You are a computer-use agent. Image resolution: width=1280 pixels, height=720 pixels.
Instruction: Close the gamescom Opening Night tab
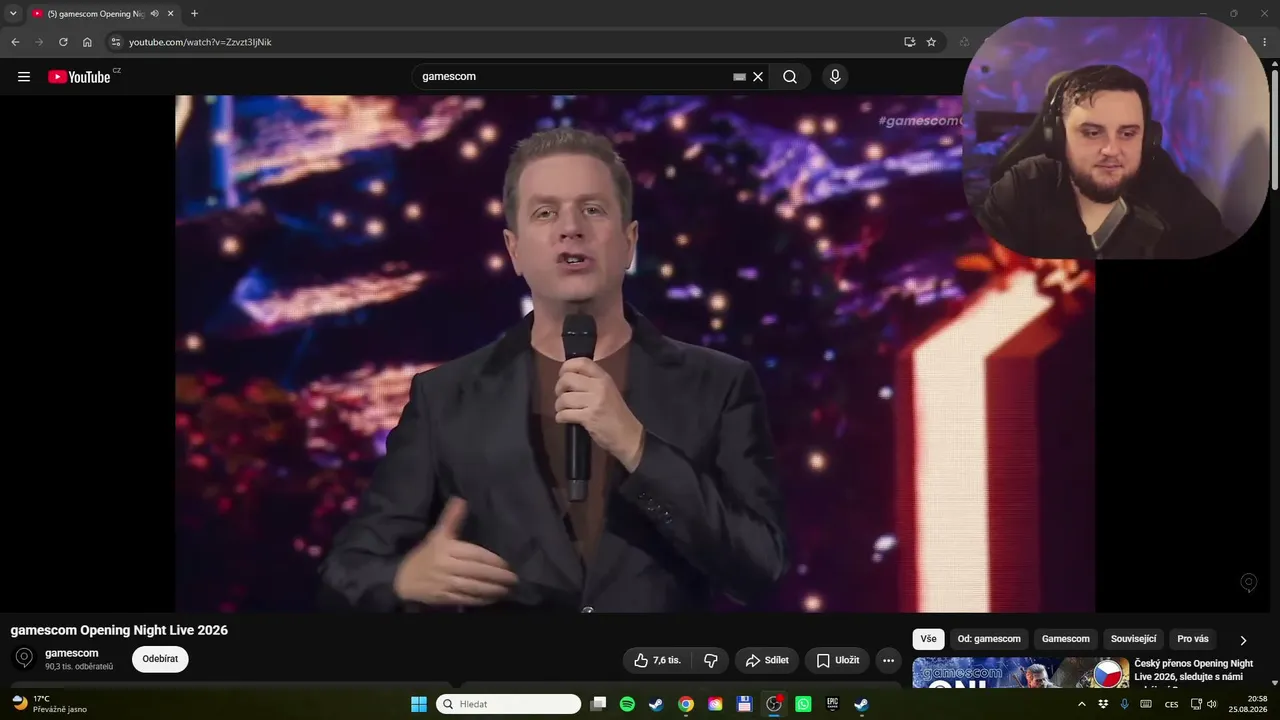click(171, 14)
